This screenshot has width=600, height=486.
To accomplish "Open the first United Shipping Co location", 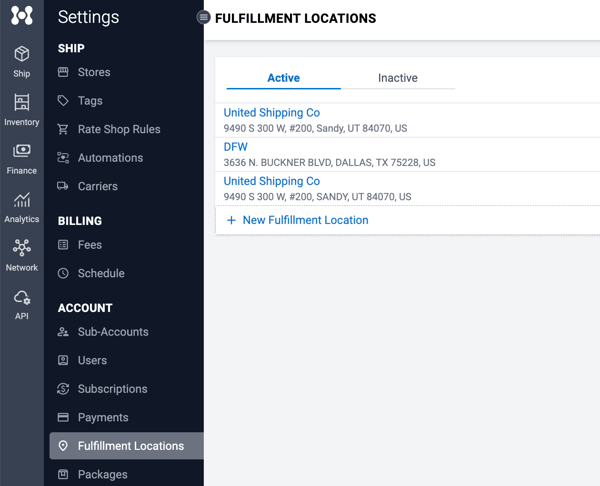I will [272, 113].
